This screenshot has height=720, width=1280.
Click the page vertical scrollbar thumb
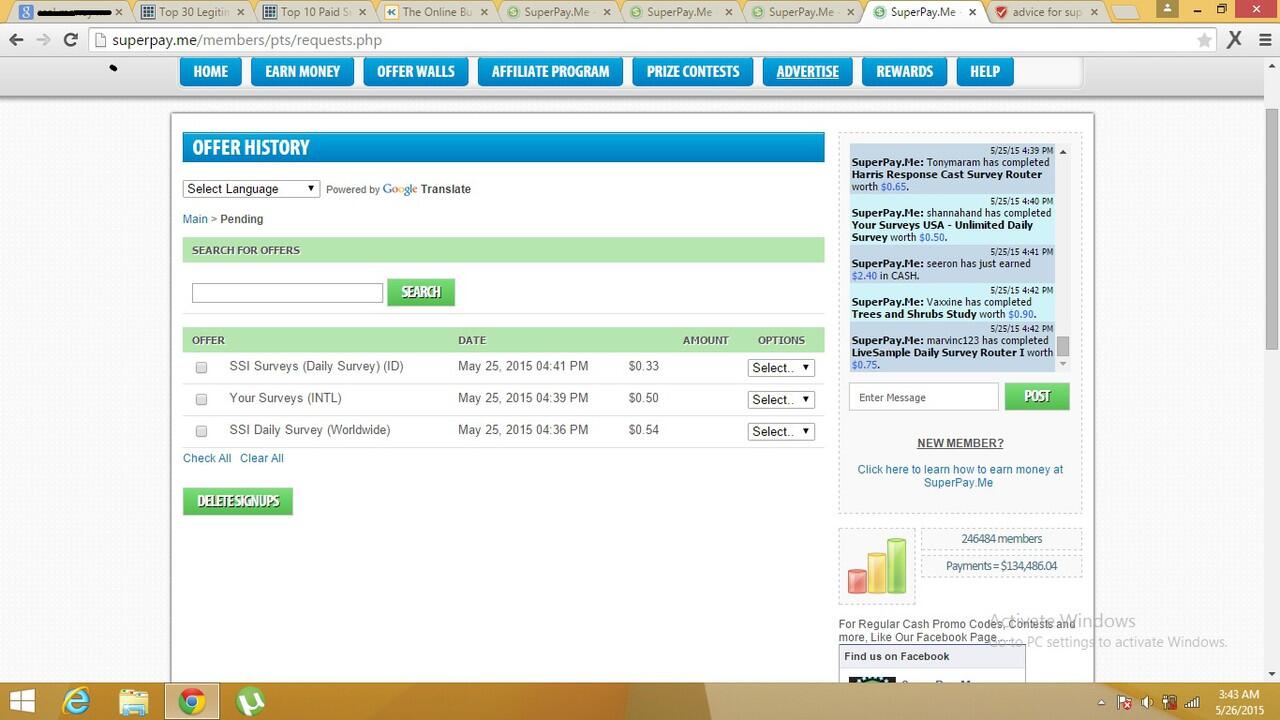1272,228
